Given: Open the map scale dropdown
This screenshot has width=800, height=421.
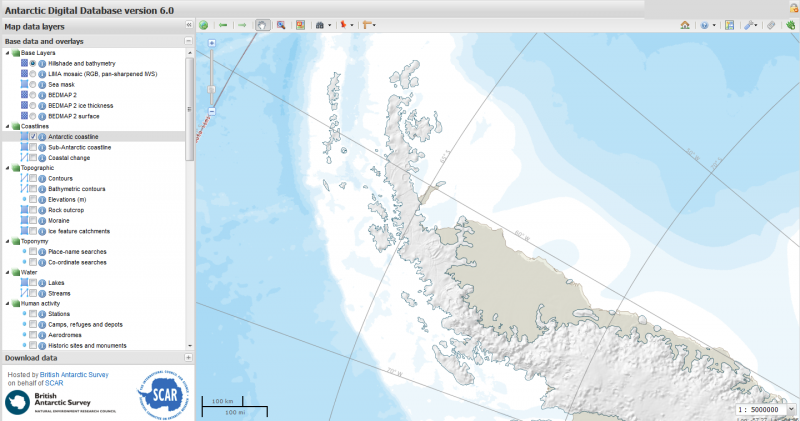Looking at the screenshot, I should [790, 410].
